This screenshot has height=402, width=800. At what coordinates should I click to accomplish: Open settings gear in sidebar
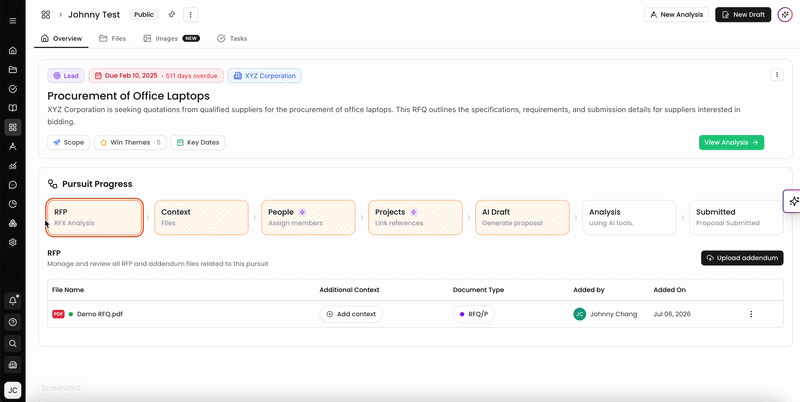click(13, 242)
